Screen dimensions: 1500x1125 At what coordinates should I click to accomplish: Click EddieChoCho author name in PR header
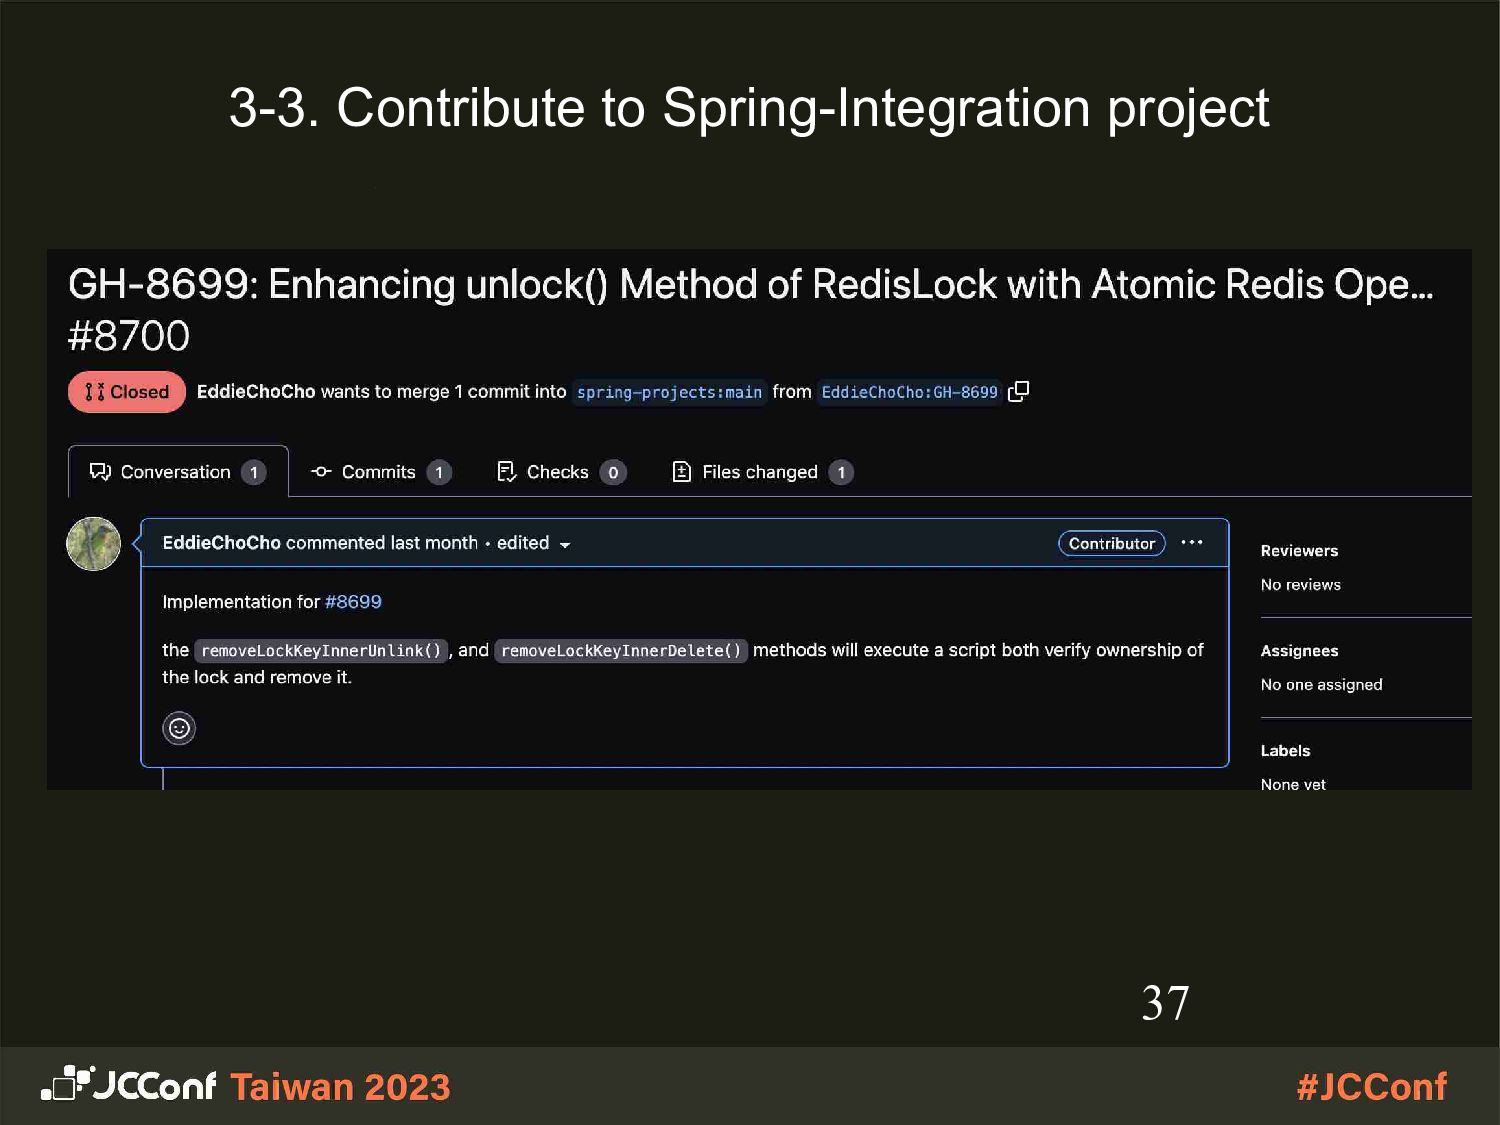[x=256, y=391]
